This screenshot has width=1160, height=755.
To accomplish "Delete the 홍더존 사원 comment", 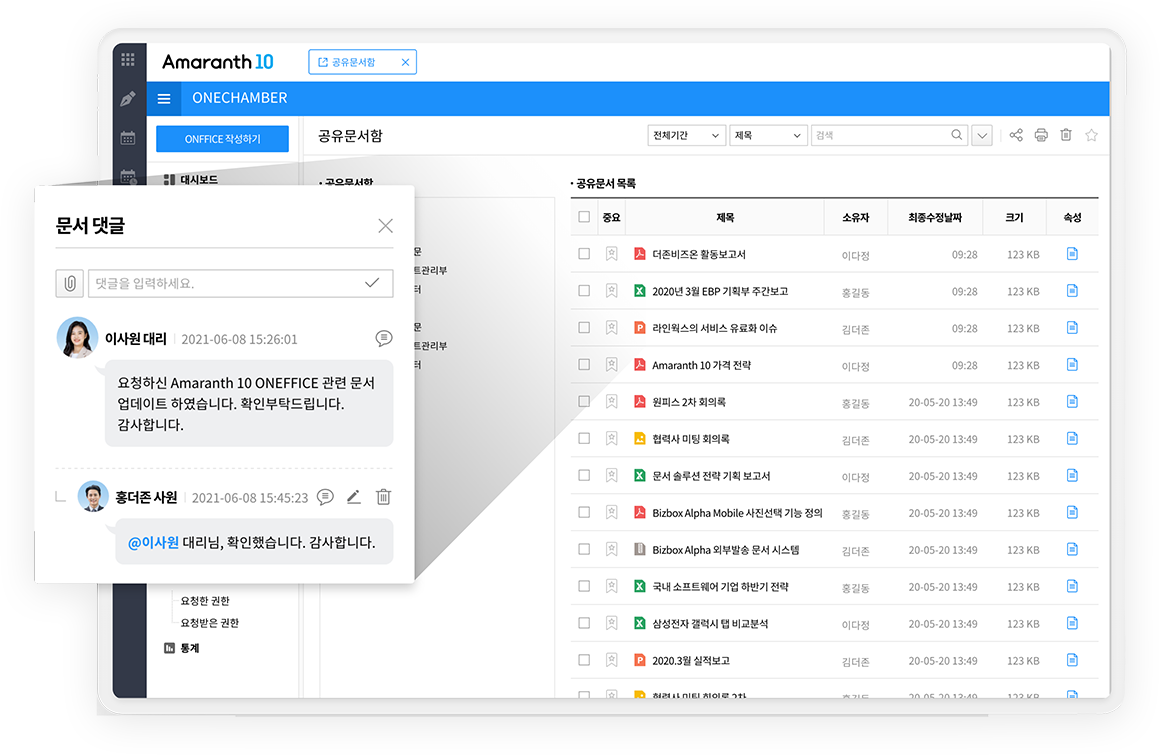I will (383, 497).
